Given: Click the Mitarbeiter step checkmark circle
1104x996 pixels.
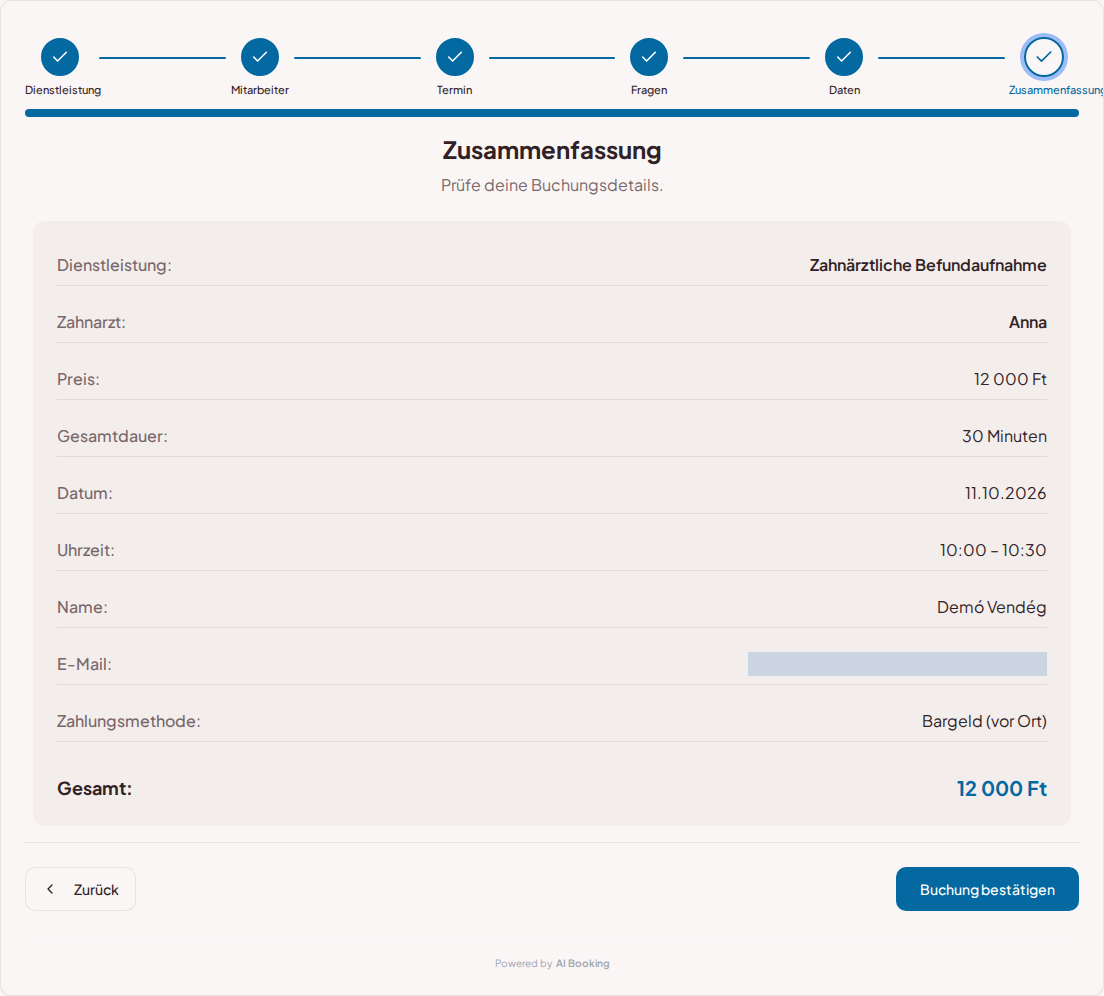Looking at the screenshot, I should pyautogui.click(x=260, y=57).
